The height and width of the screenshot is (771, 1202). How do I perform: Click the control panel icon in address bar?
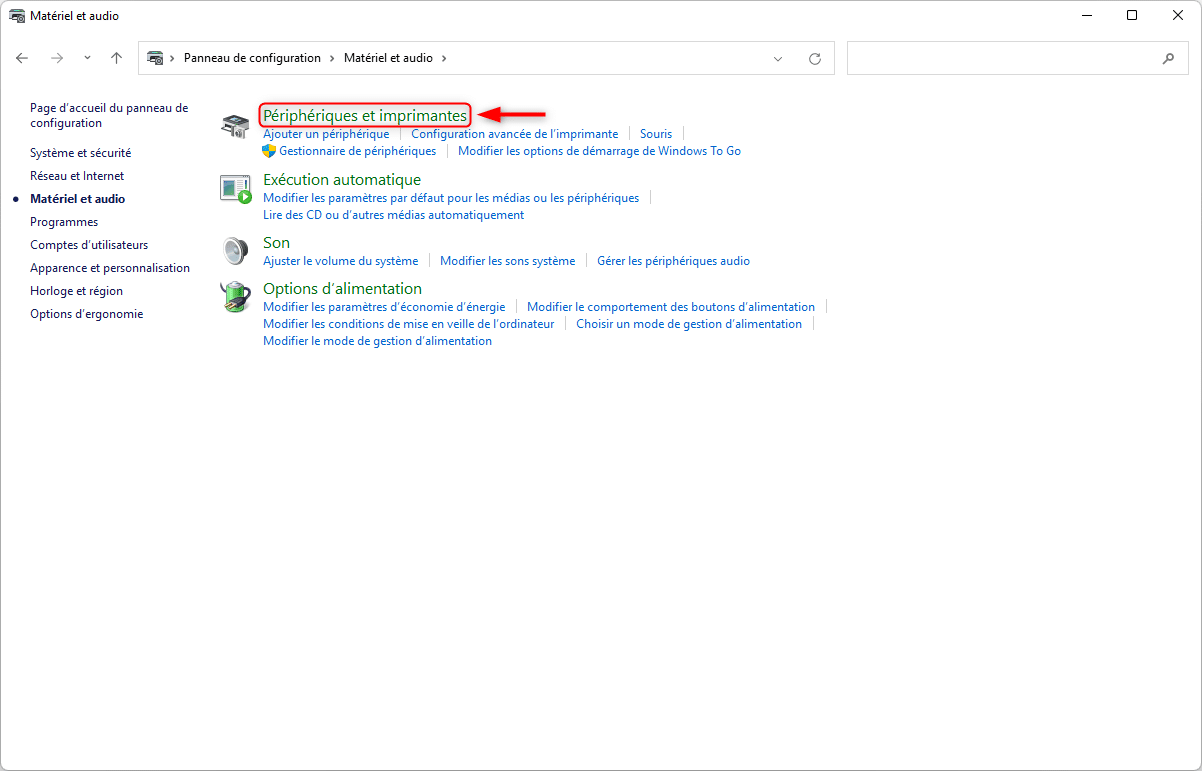pyautogui.click(x=155, y=58)
